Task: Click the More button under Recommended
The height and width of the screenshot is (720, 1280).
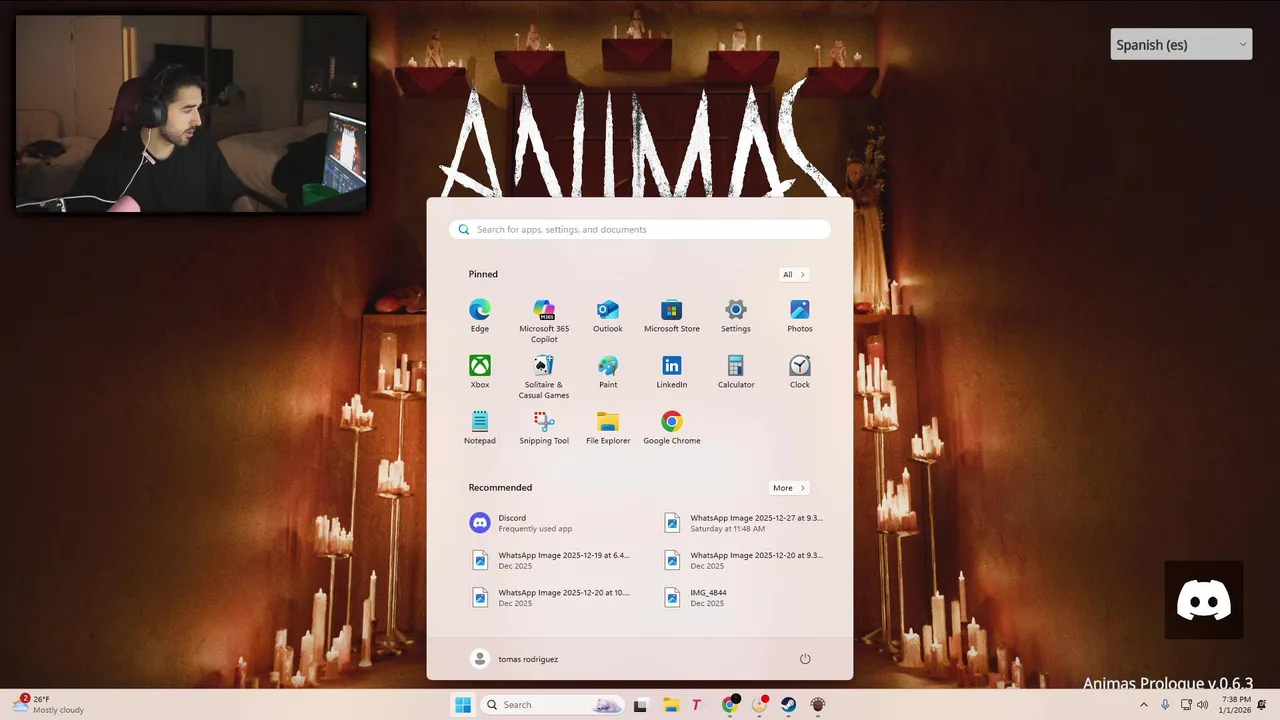Action: coord(789,488)
